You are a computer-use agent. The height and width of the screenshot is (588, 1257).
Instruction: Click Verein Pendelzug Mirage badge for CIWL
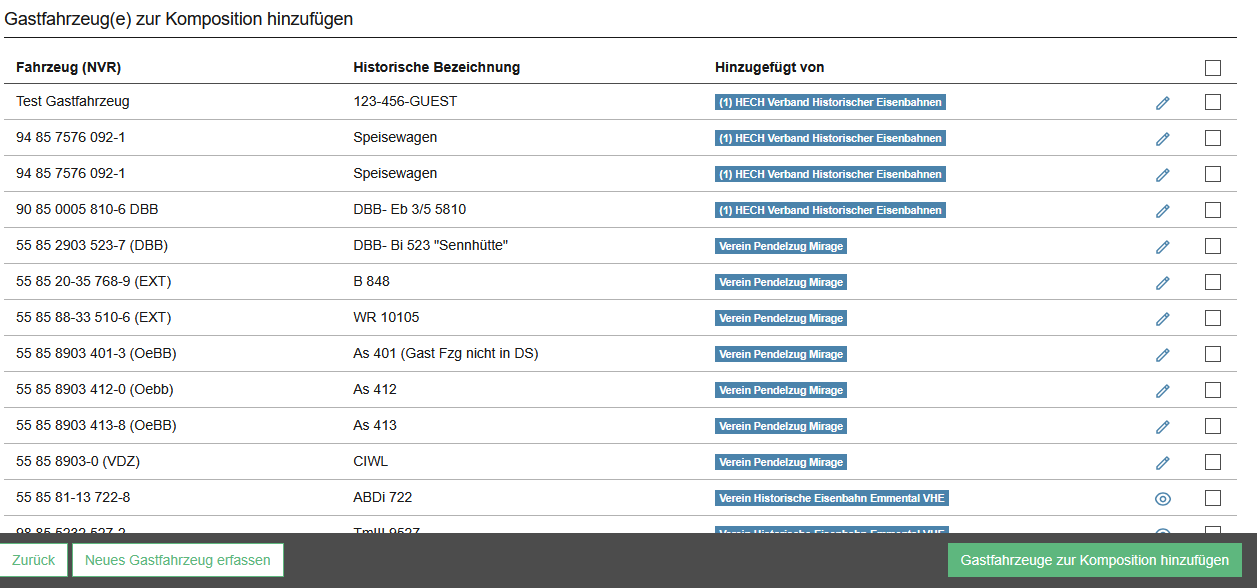781,462
